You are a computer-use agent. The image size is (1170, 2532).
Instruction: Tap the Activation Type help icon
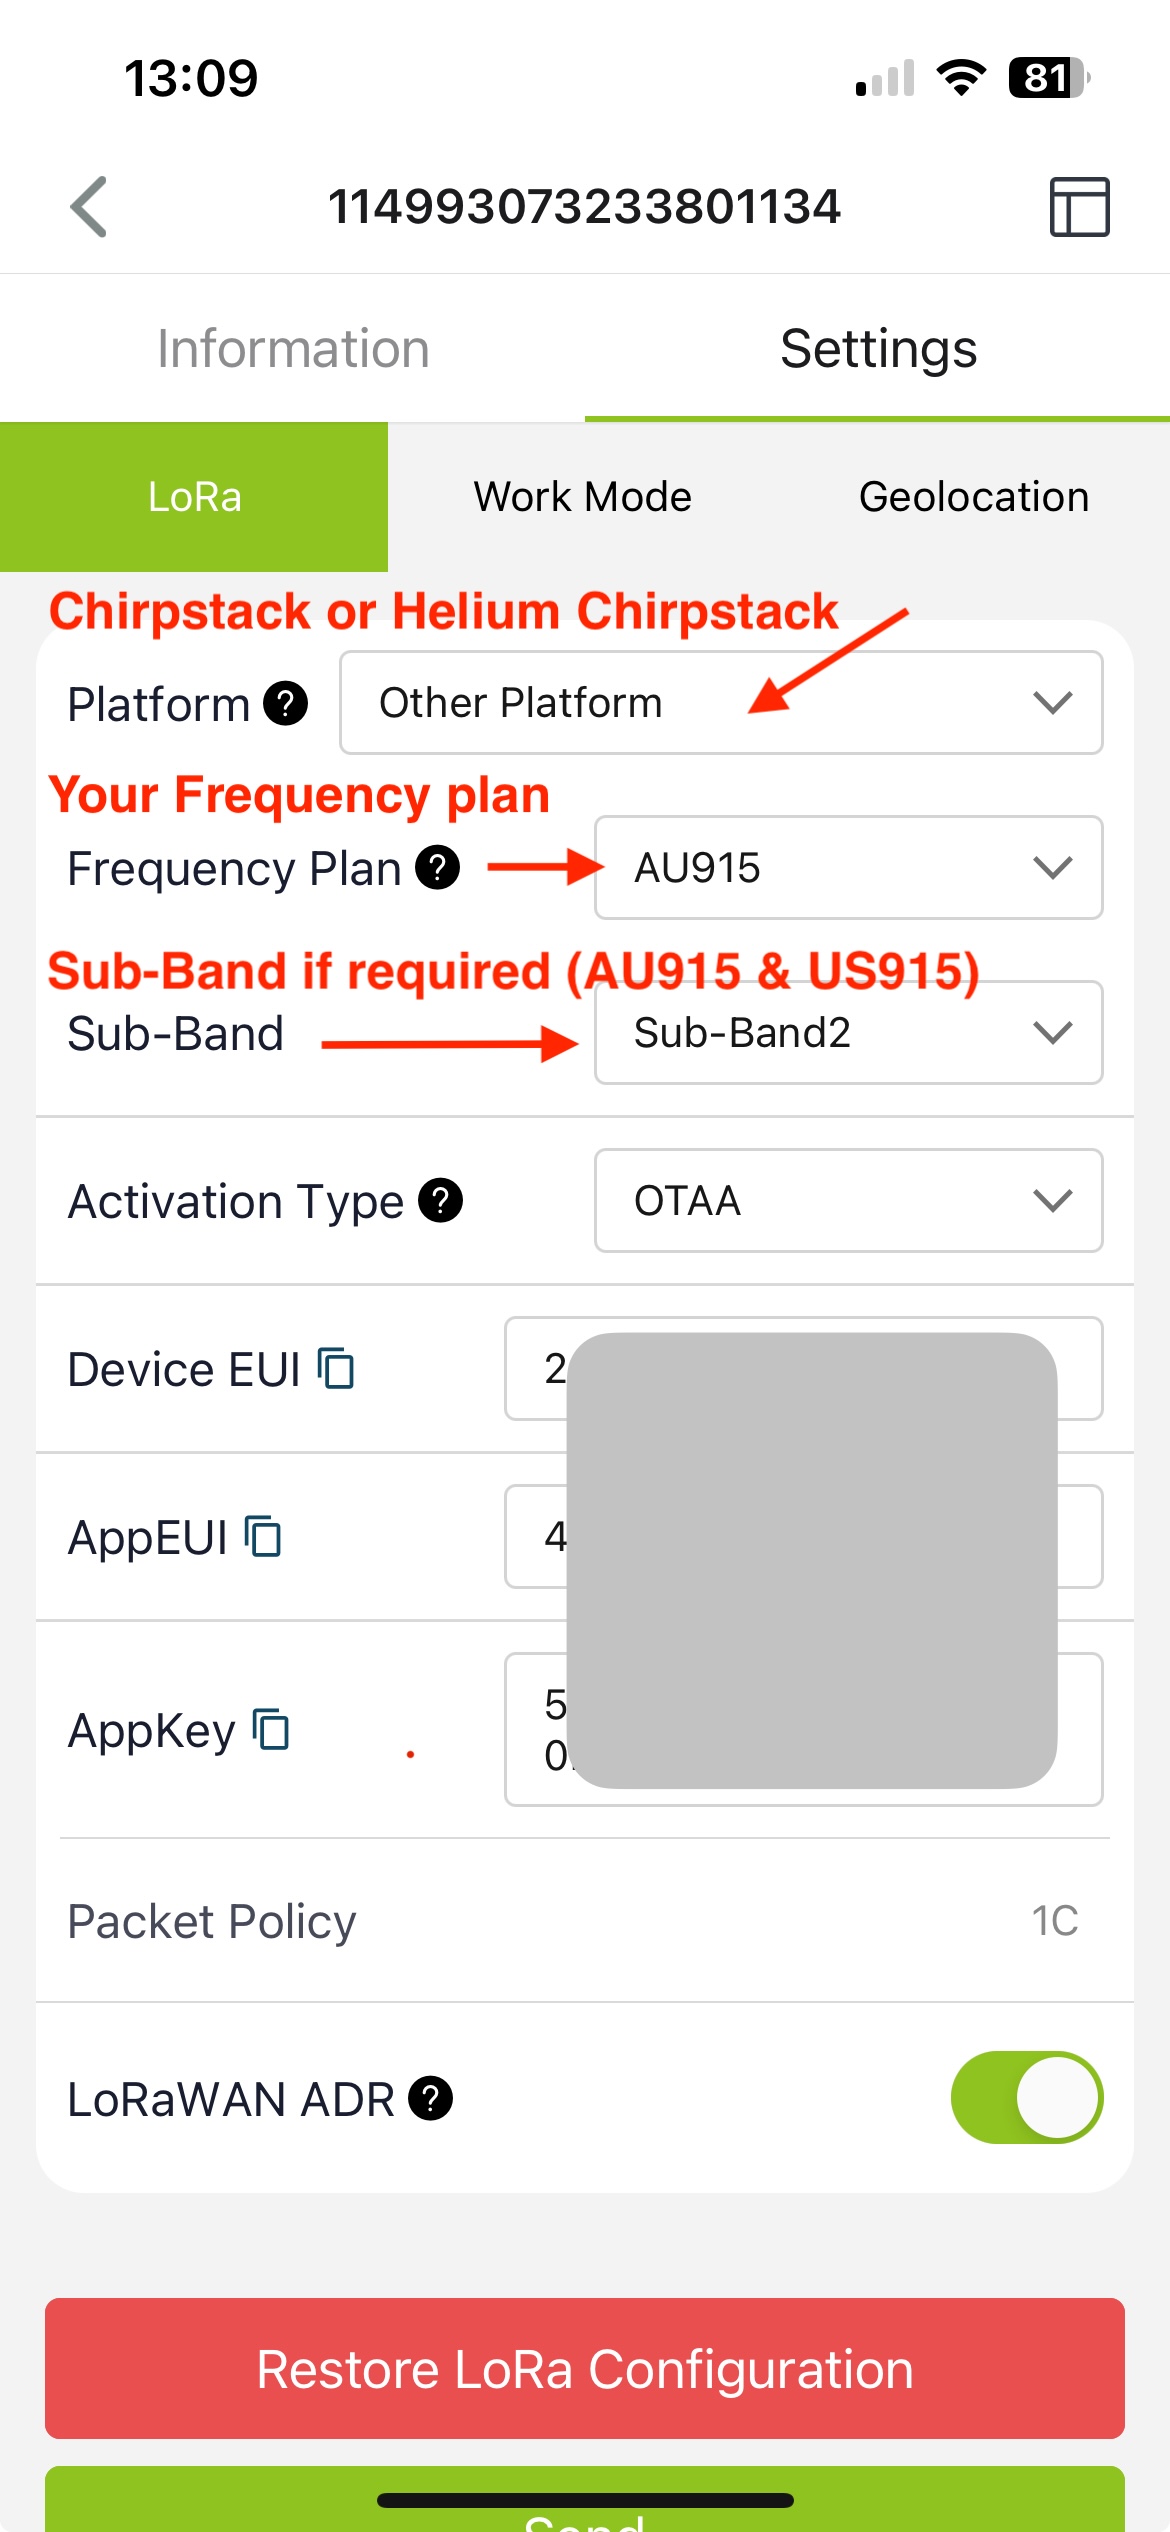[441, 1200]
